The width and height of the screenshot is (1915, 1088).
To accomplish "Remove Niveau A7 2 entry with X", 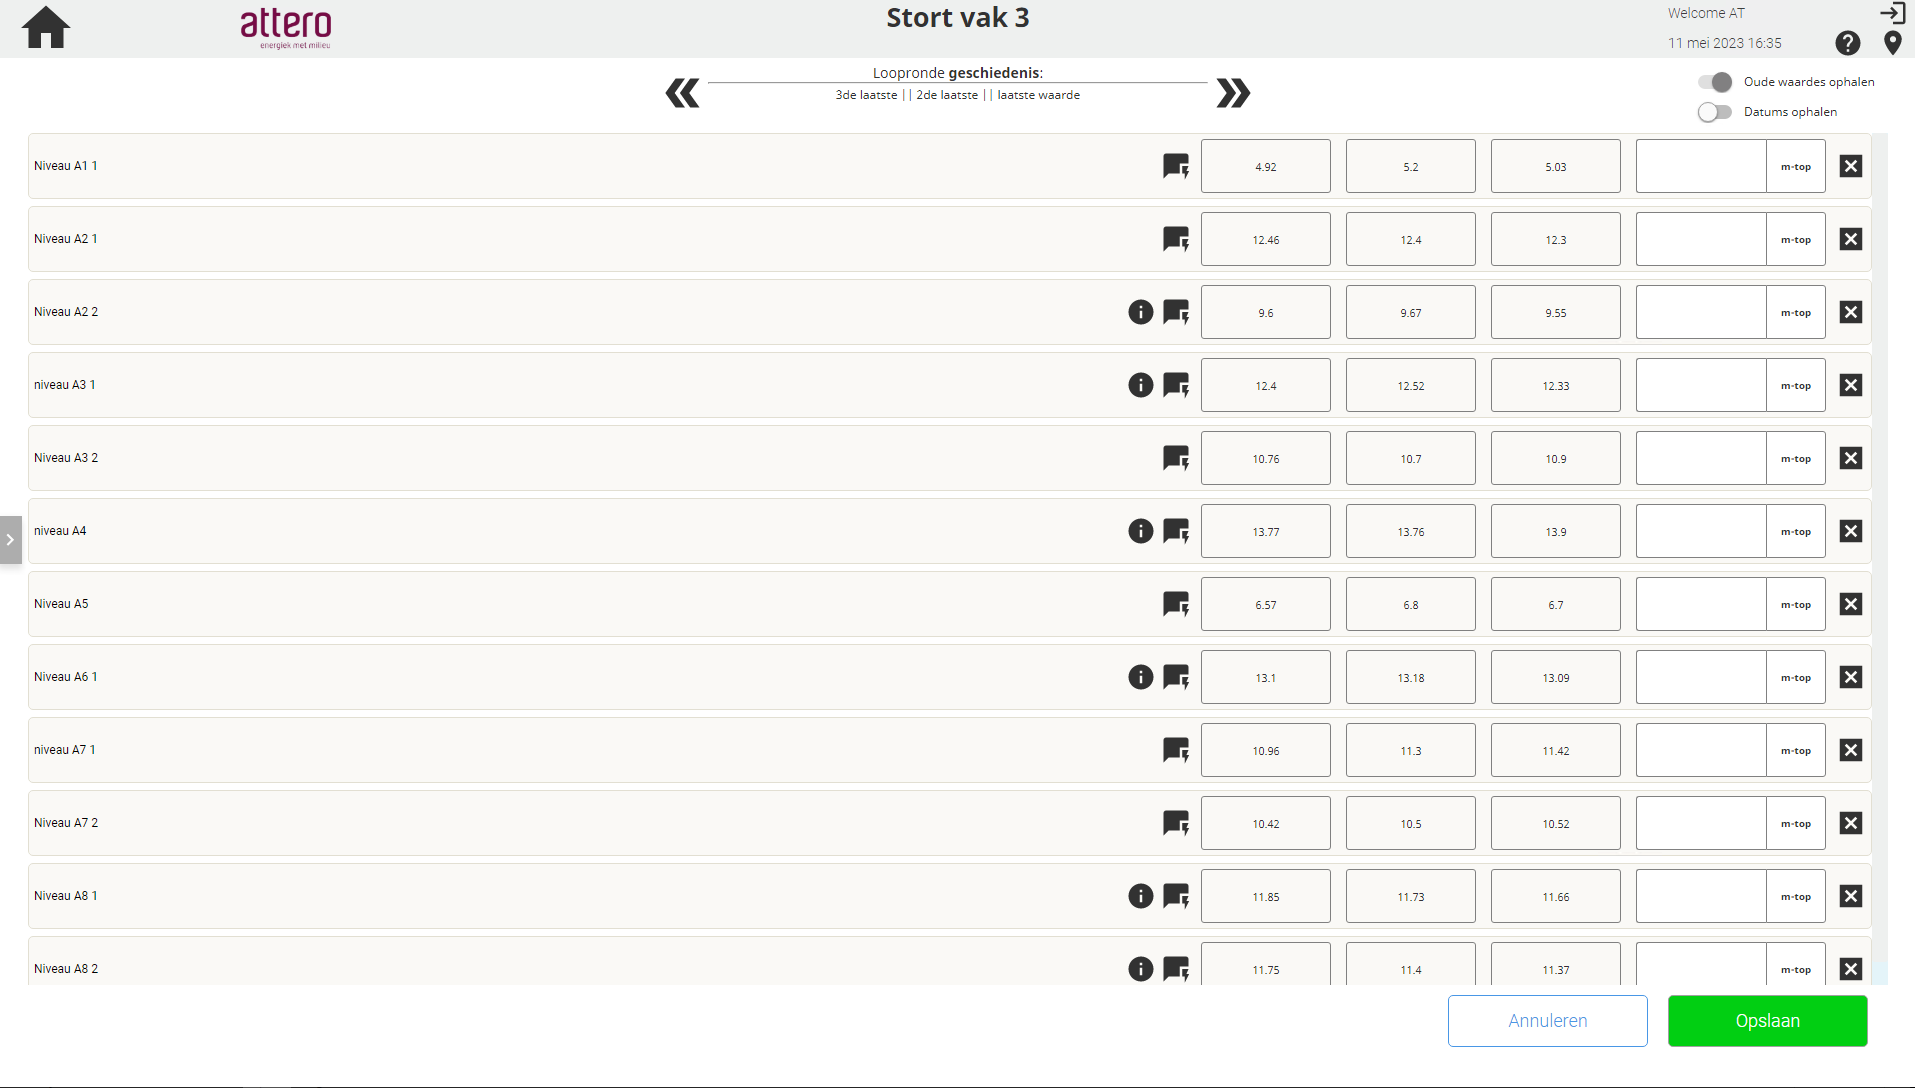I will (x=1851, y=823).
